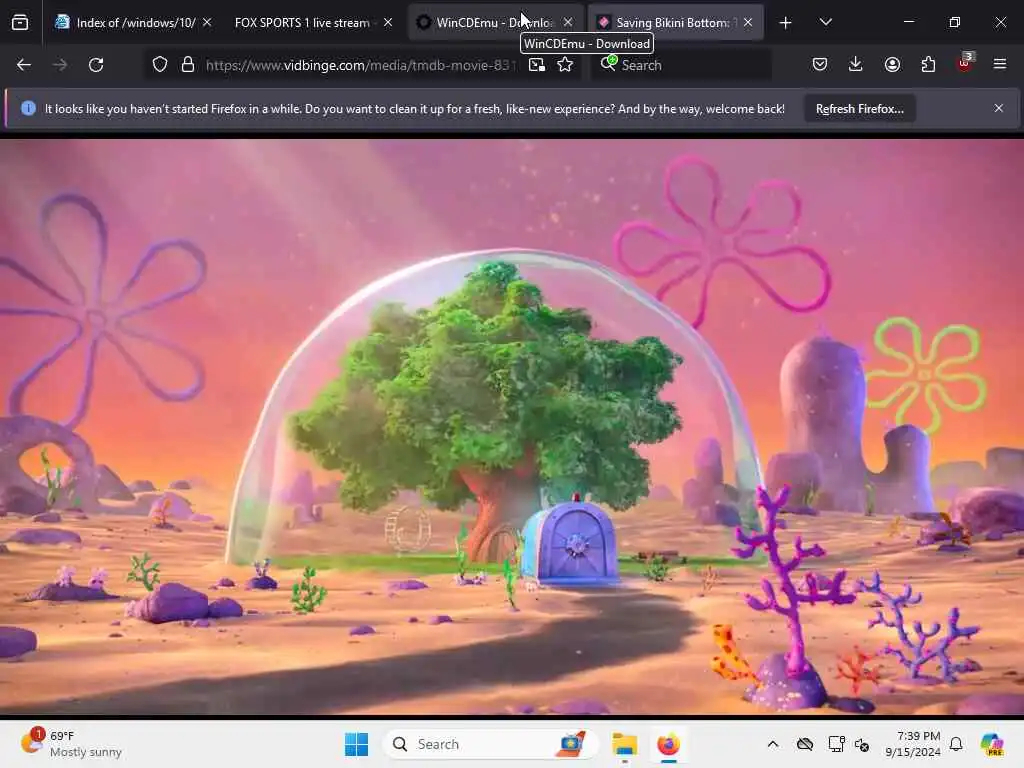
Task: Open Firefox account menu
Action: pyautogui.click(x=892, y=64)
